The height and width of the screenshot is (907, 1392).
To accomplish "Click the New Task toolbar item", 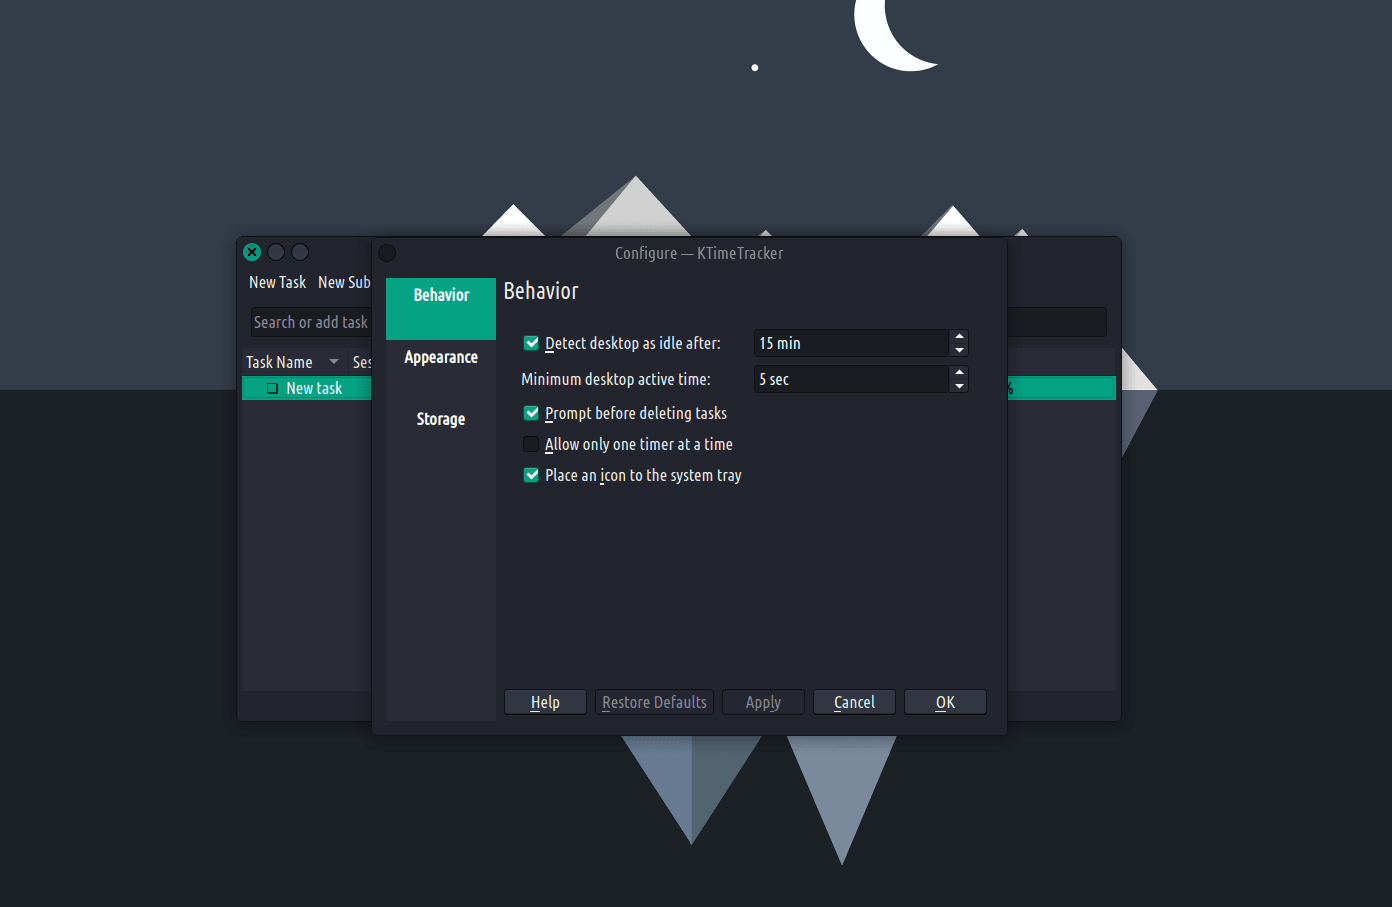I will pyautogui.click(x=277, y=282).
